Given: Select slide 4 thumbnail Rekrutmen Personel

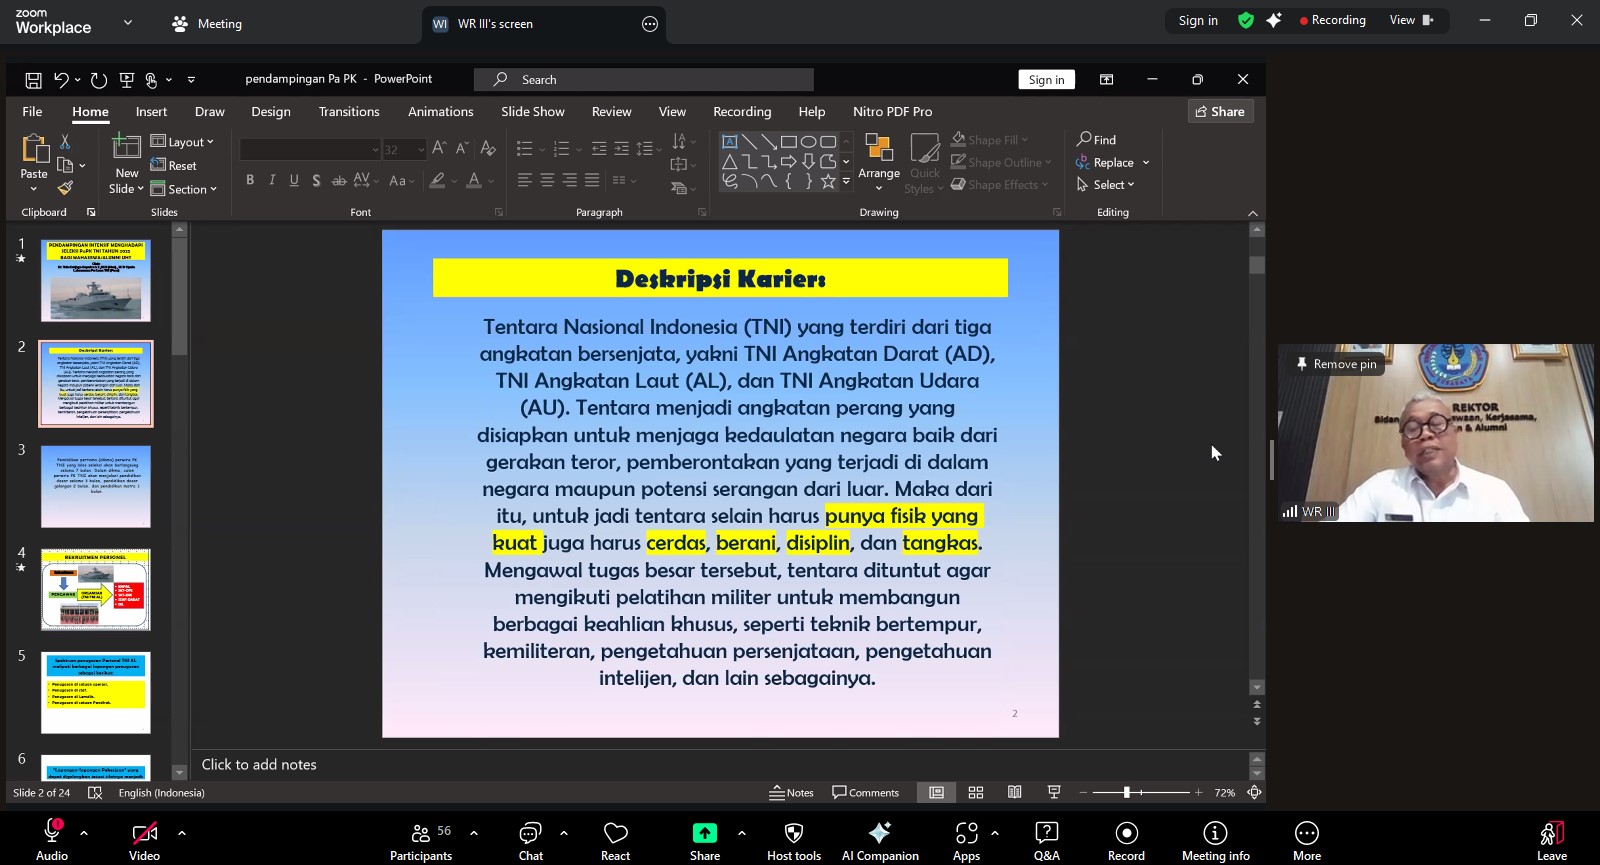Looking at the screenshot, I should click(96, 589).
